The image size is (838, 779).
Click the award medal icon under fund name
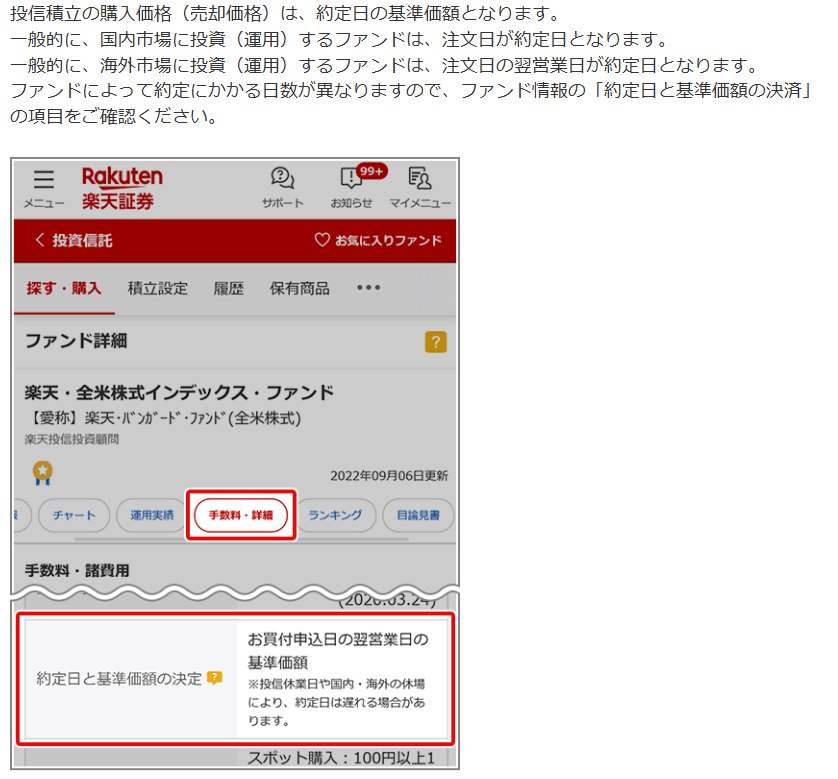tap(42, 471)
